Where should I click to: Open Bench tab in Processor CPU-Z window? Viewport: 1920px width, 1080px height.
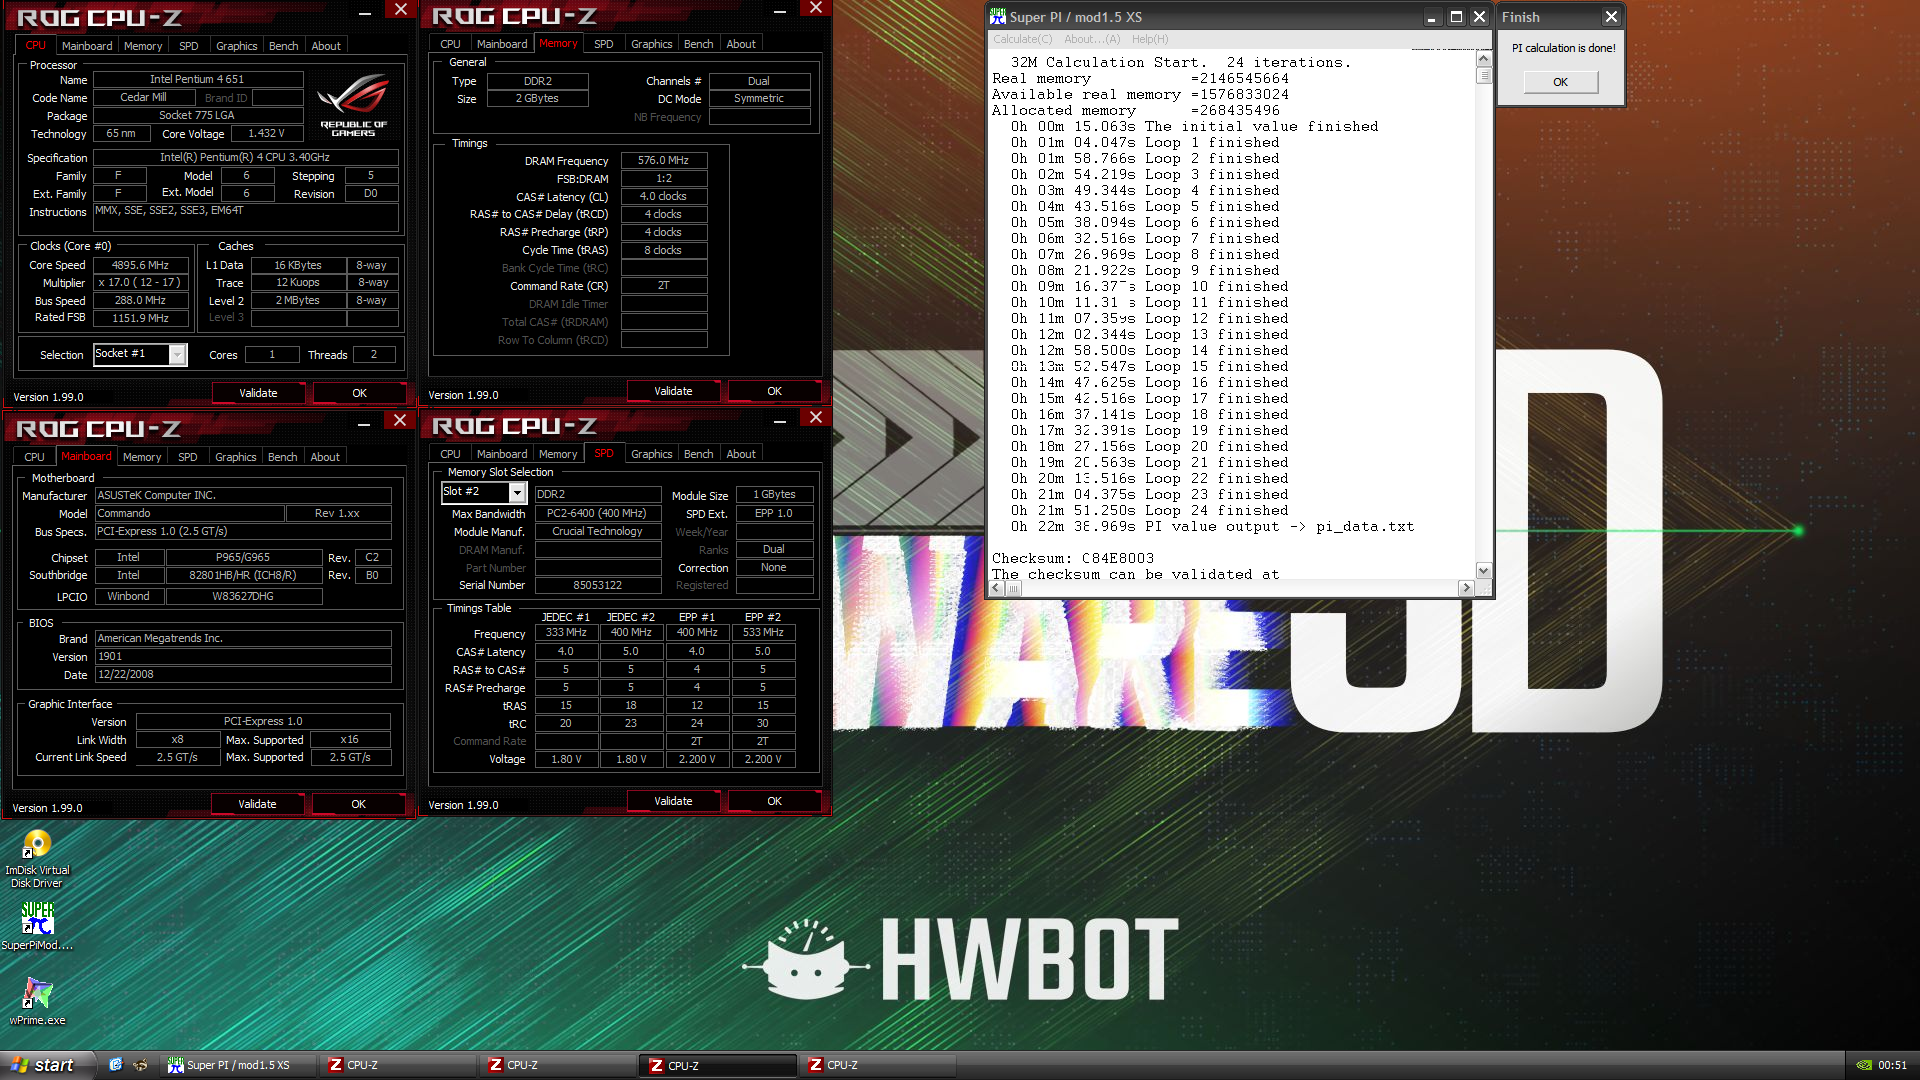pos(284,46)
